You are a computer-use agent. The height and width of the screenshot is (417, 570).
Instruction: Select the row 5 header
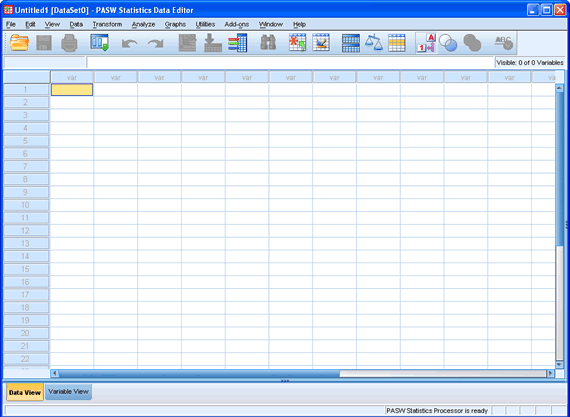click(25, 141)
